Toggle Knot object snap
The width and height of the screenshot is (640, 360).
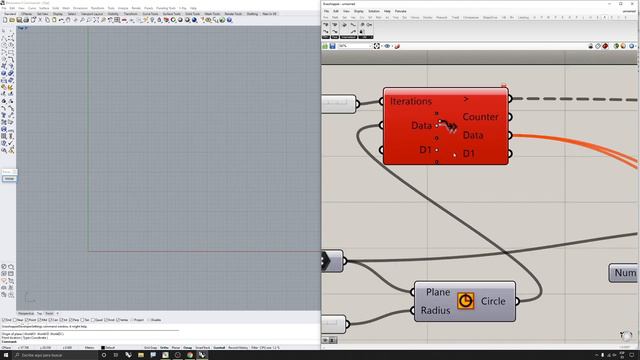tap(109, 320)
